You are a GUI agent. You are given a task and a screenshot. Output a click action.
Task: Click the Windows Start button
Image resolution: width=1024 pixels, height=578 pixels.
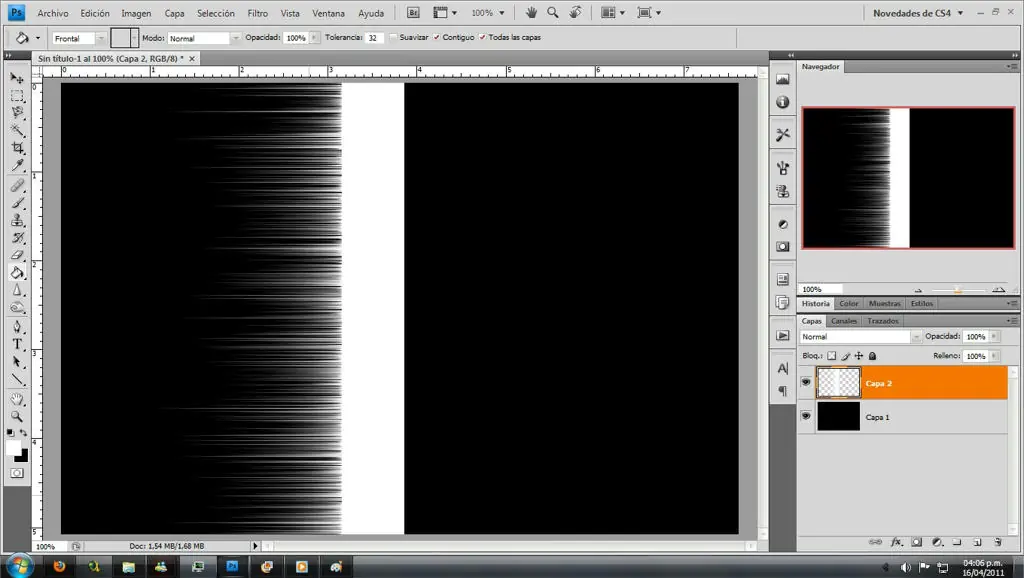[x=19, y=566]
